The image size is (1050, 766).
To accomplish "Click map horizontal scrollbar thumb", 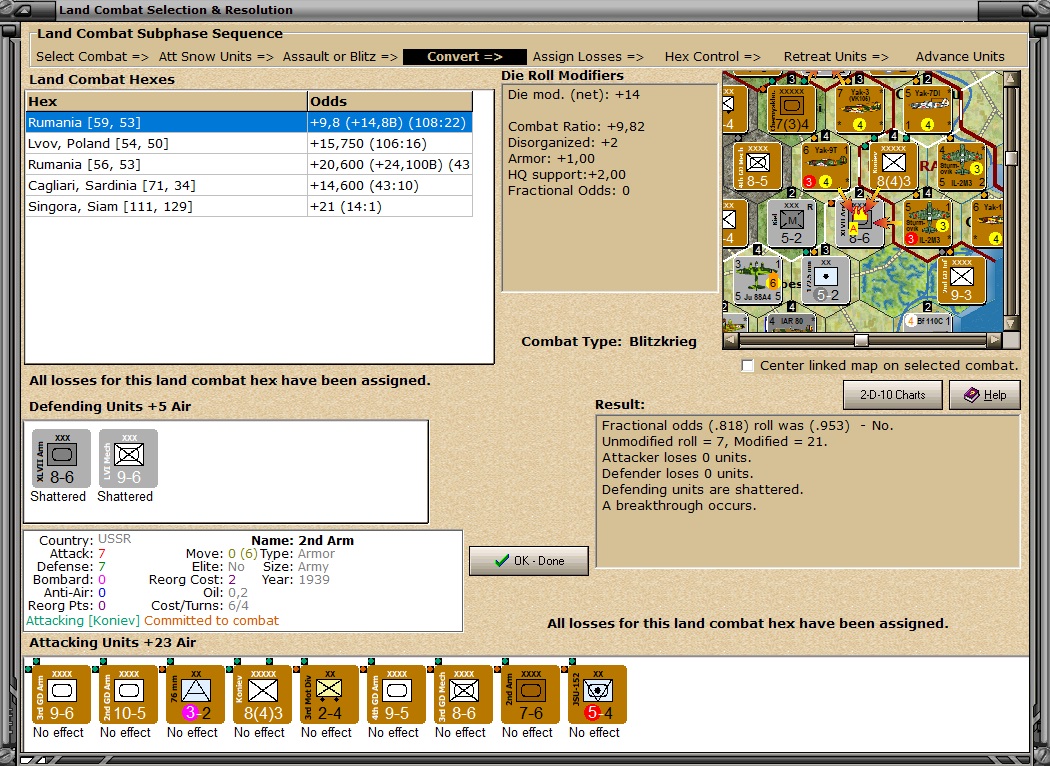I will coord(861,341).
